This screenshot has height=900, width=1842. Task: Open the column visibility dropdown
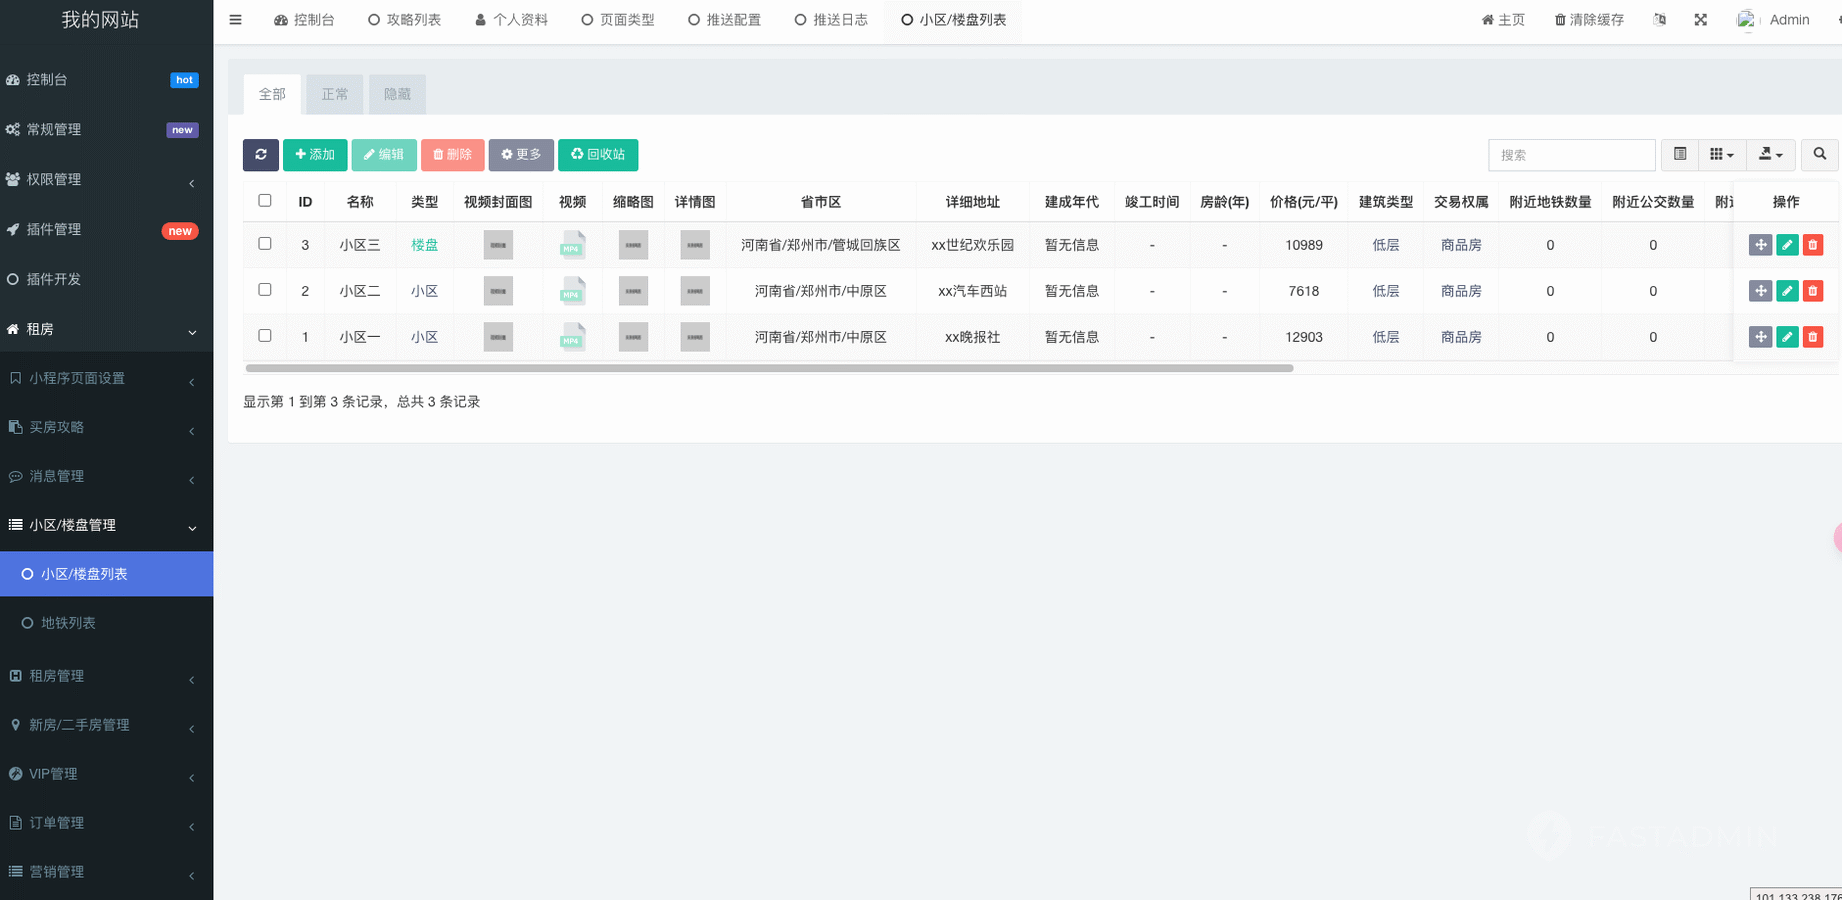click(1721, 155)
